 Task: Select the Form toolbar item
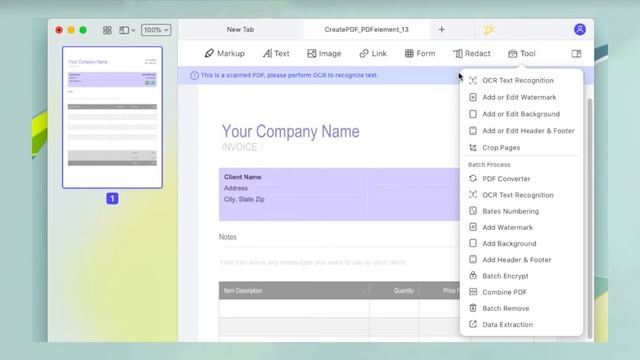420,53
